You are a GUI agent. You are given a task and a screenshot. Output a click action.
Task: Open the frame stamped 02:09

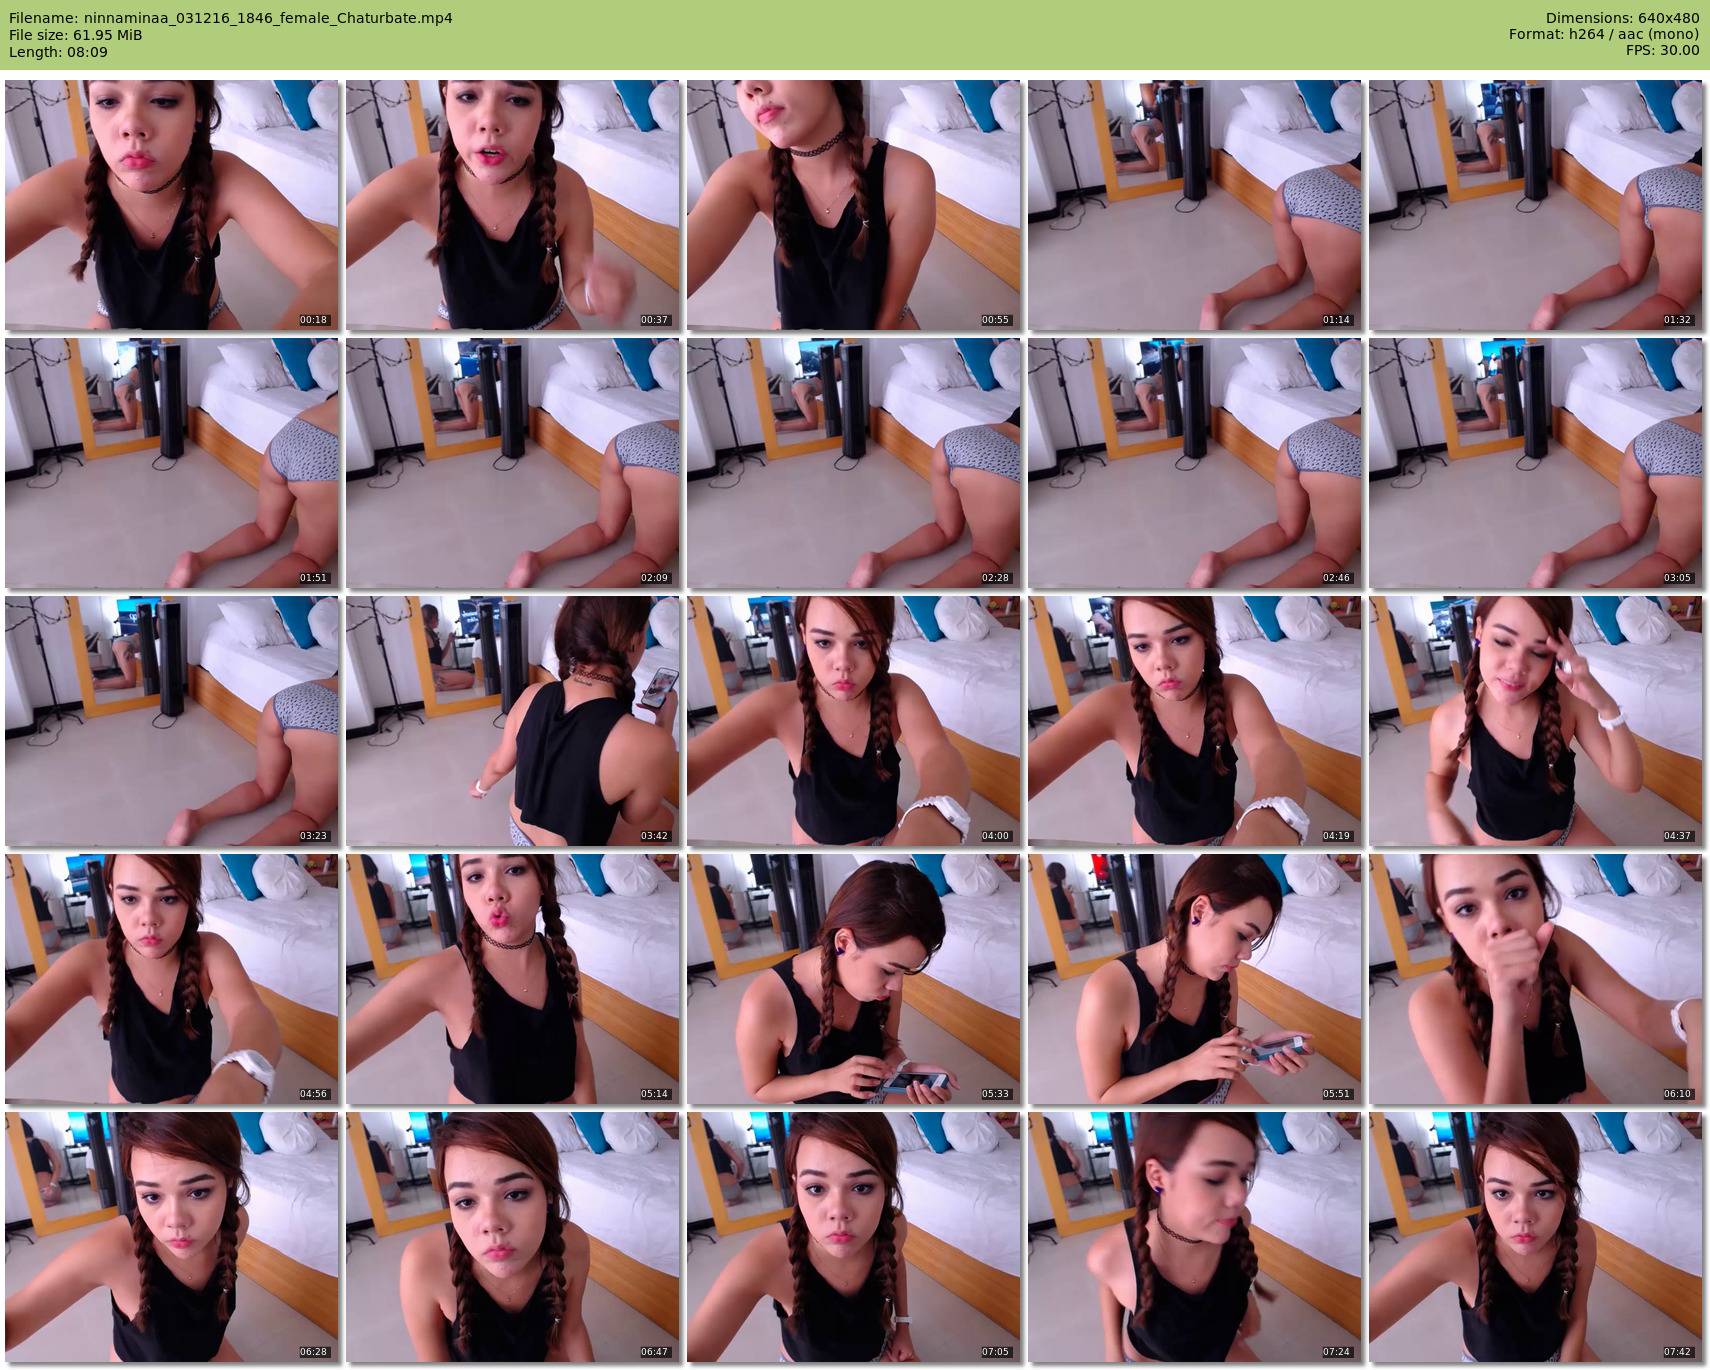[512, 463]
